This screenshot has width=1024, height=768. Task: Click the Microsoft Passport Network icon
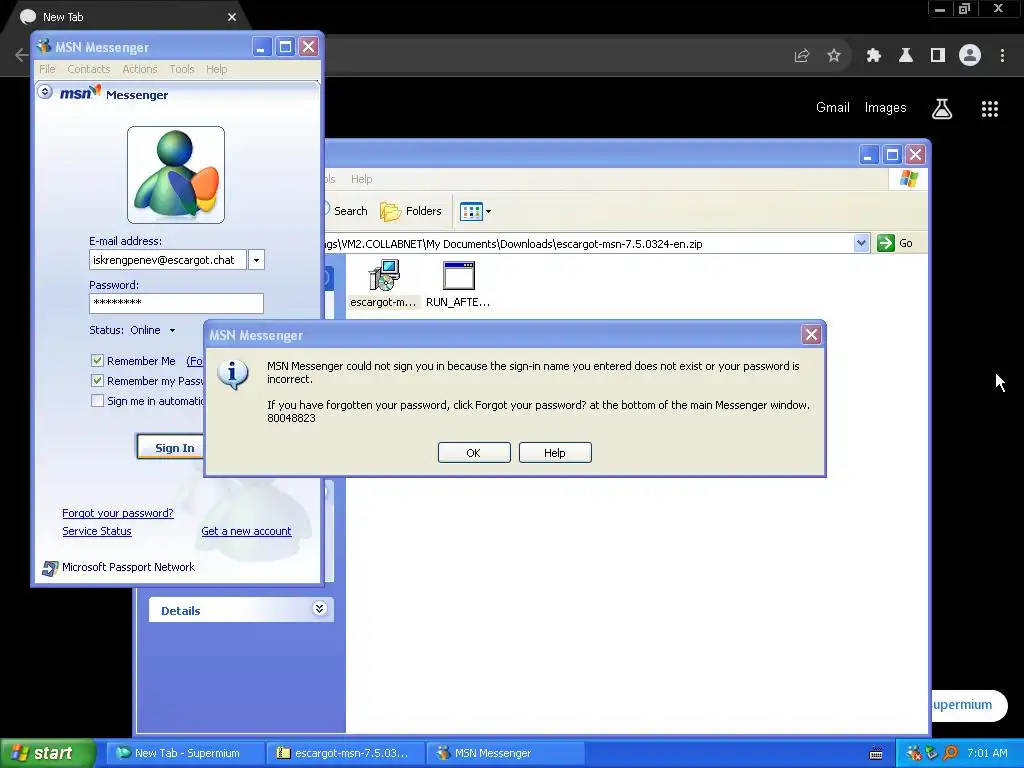point(50,568)
